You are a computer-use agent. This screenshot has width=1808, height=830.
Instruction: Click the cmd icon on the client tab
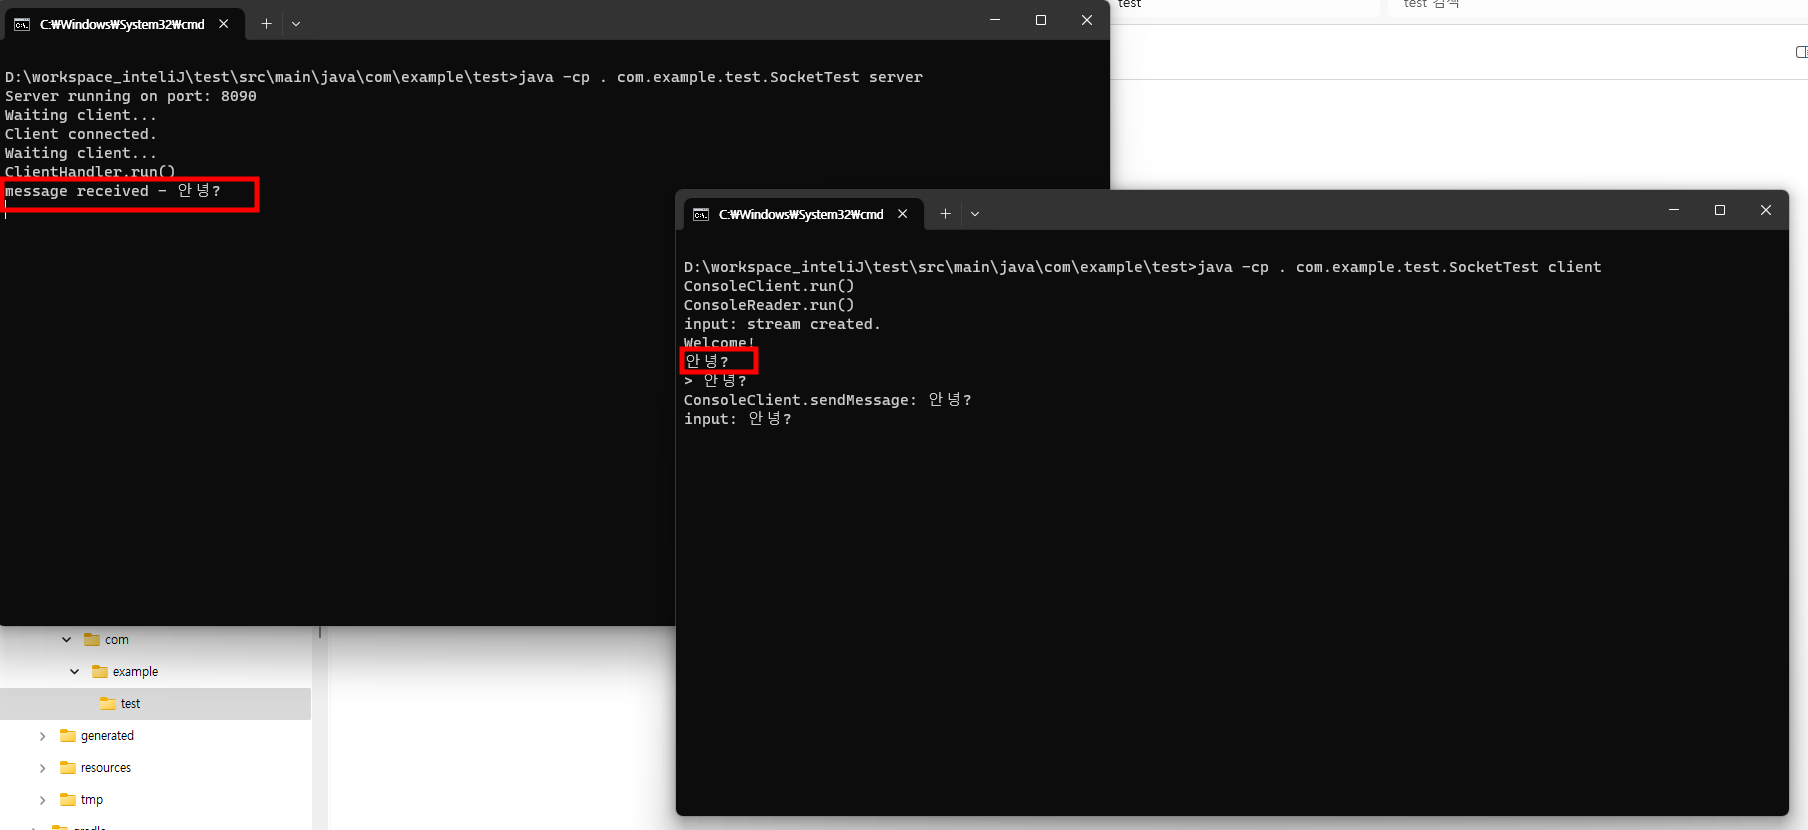[x=701, y=214]
